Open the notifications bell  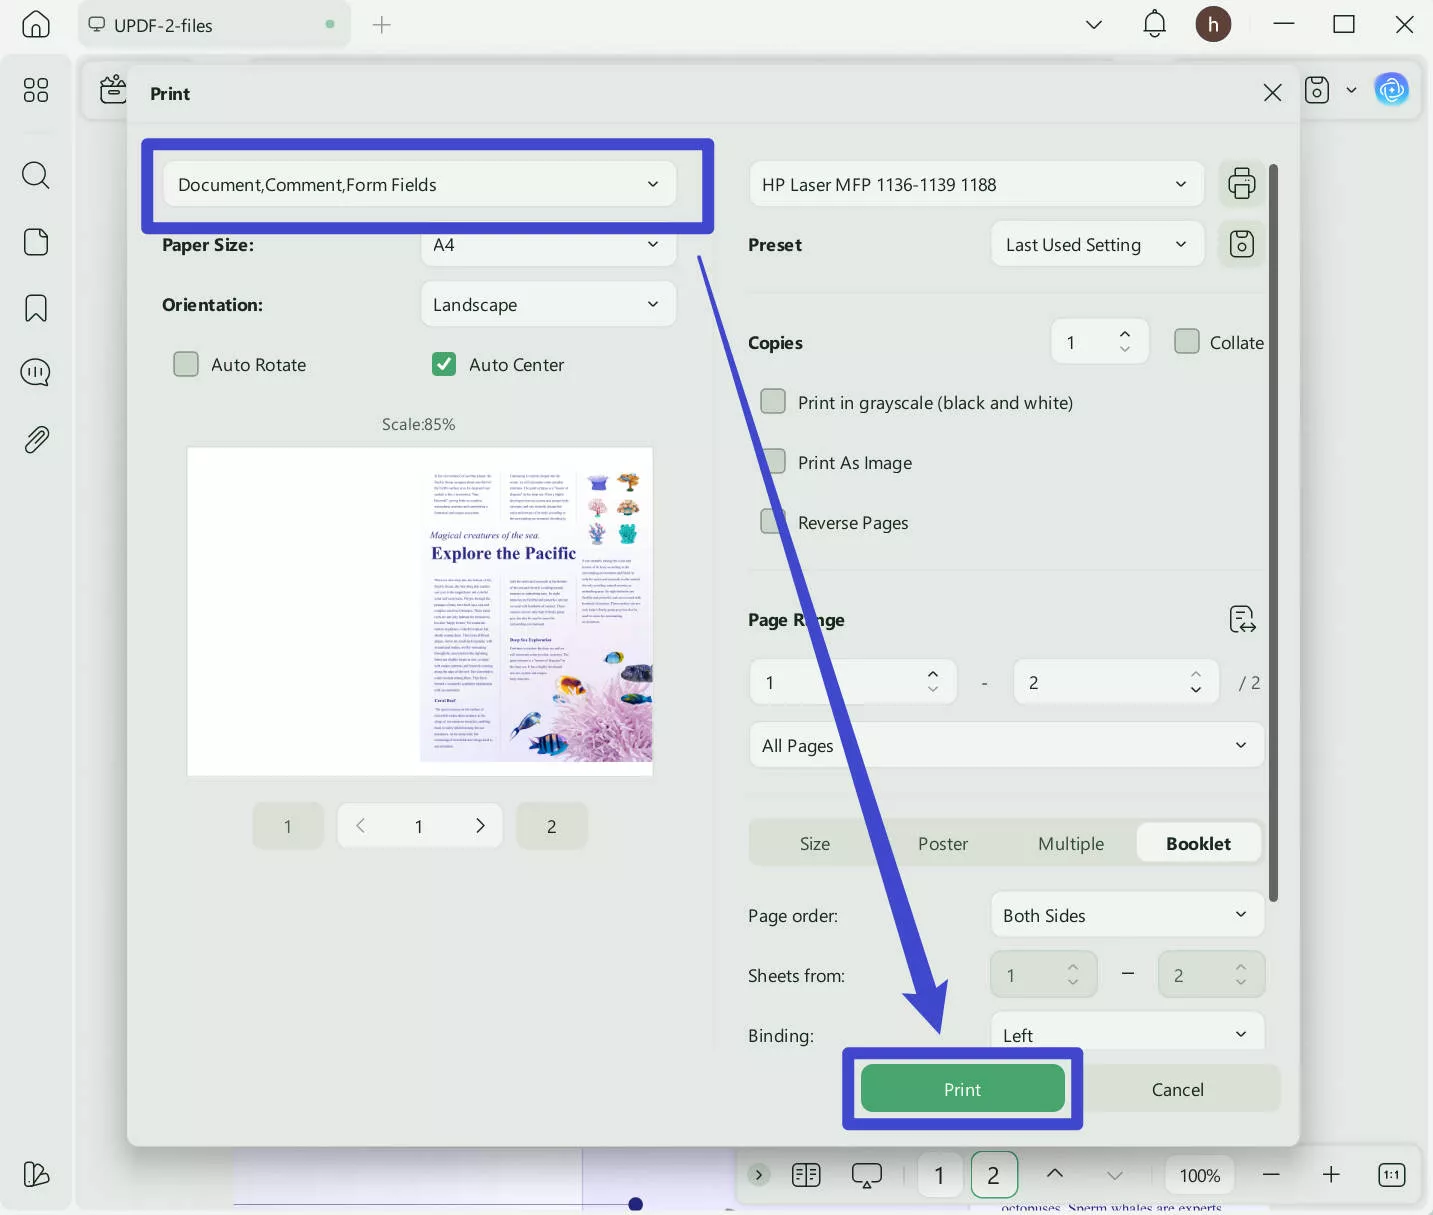(1155, 24)
